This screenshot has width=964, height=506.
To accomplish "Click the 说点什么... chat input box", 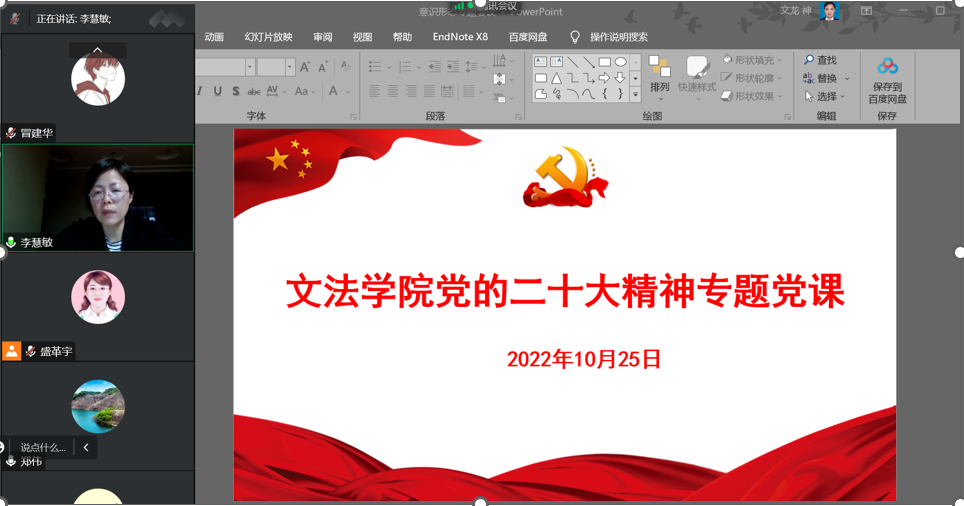I will [43, 448].
